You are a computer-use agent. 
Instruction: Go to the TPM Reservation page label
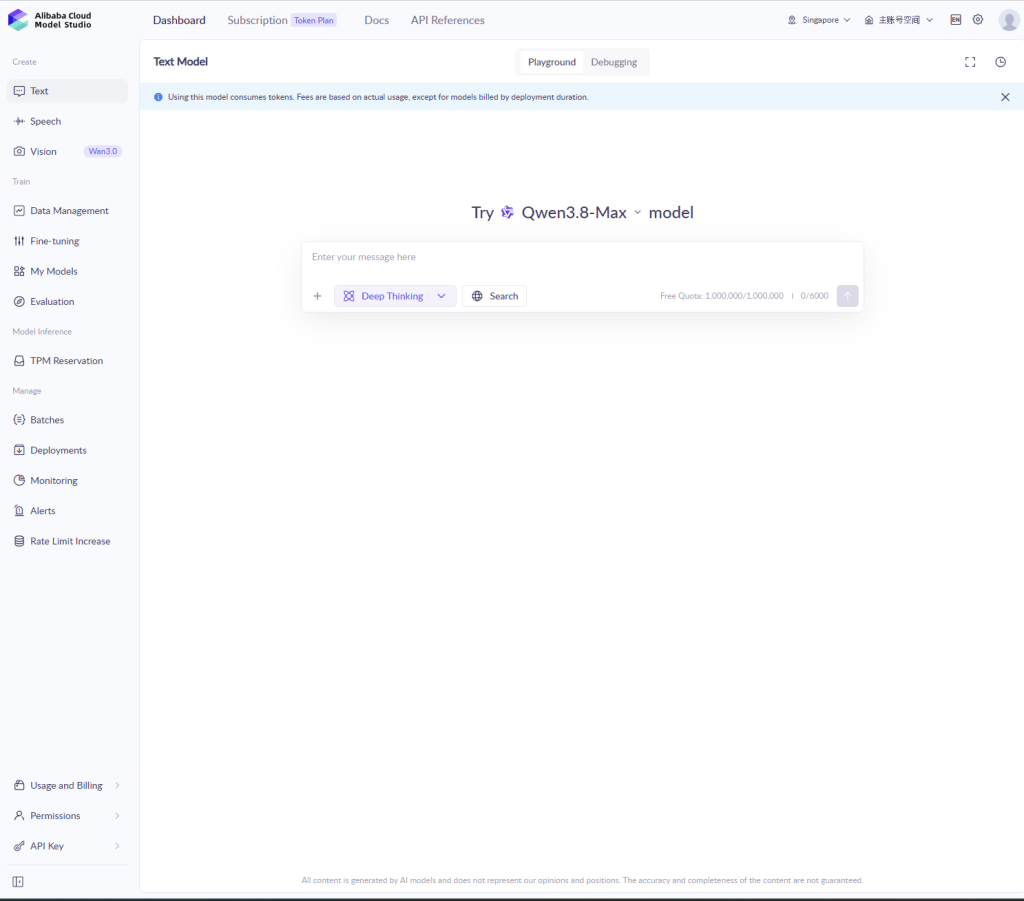(67, 360)
